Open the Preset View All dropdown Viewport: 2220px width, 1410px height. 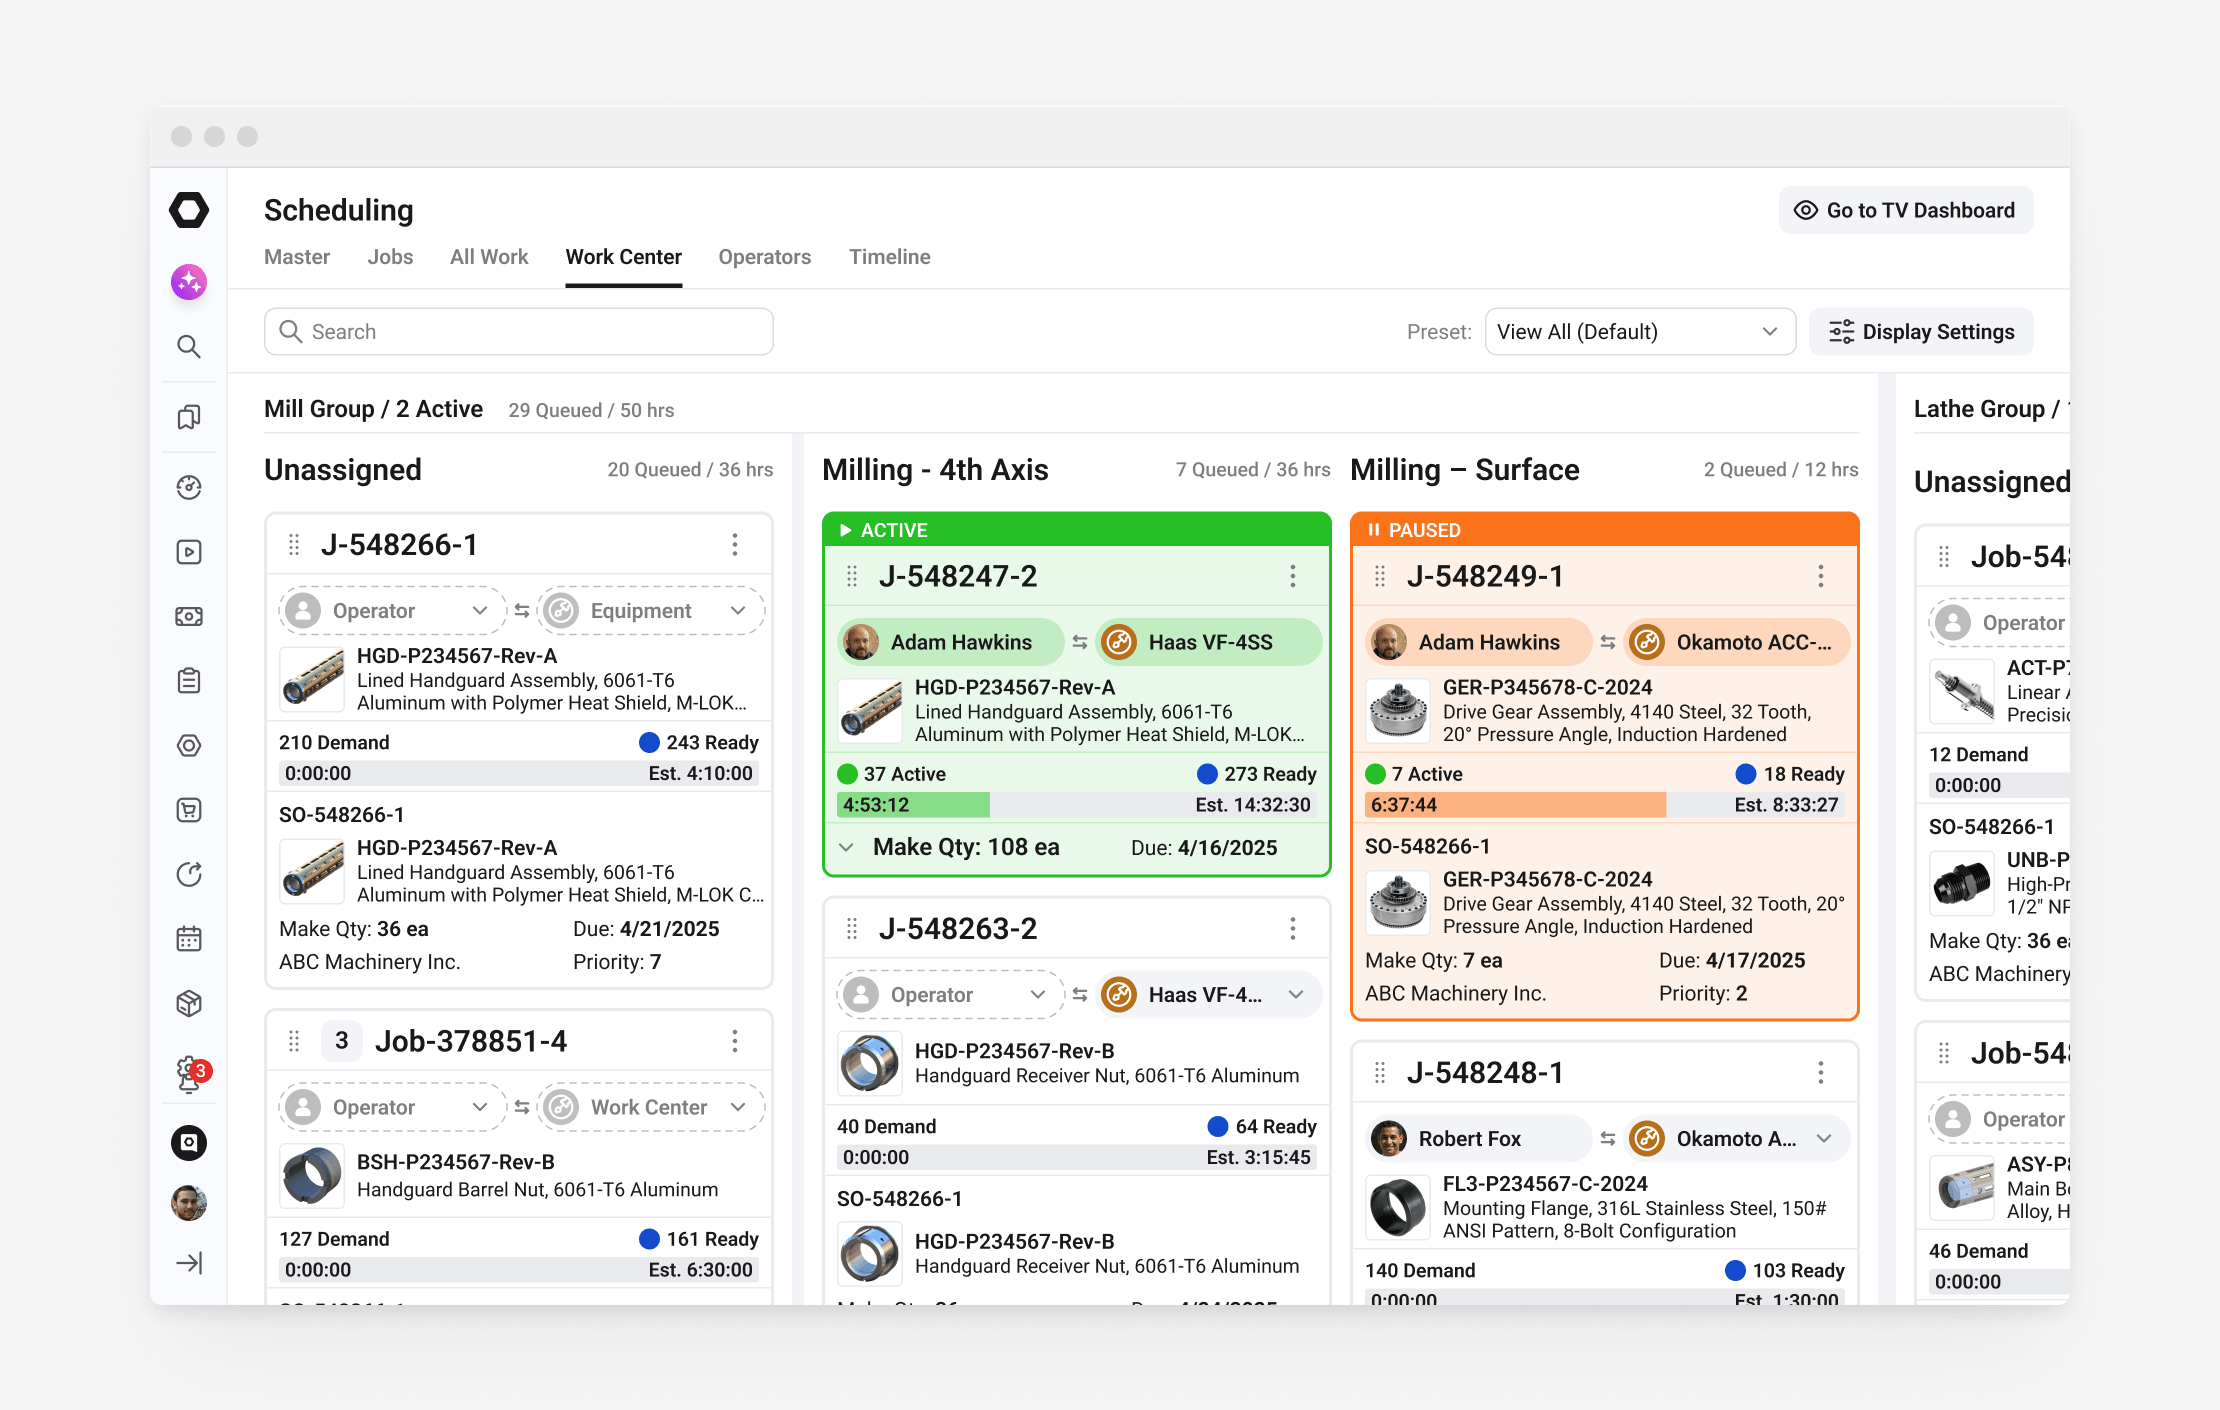pyautogui.click(x=1640, y=332)
